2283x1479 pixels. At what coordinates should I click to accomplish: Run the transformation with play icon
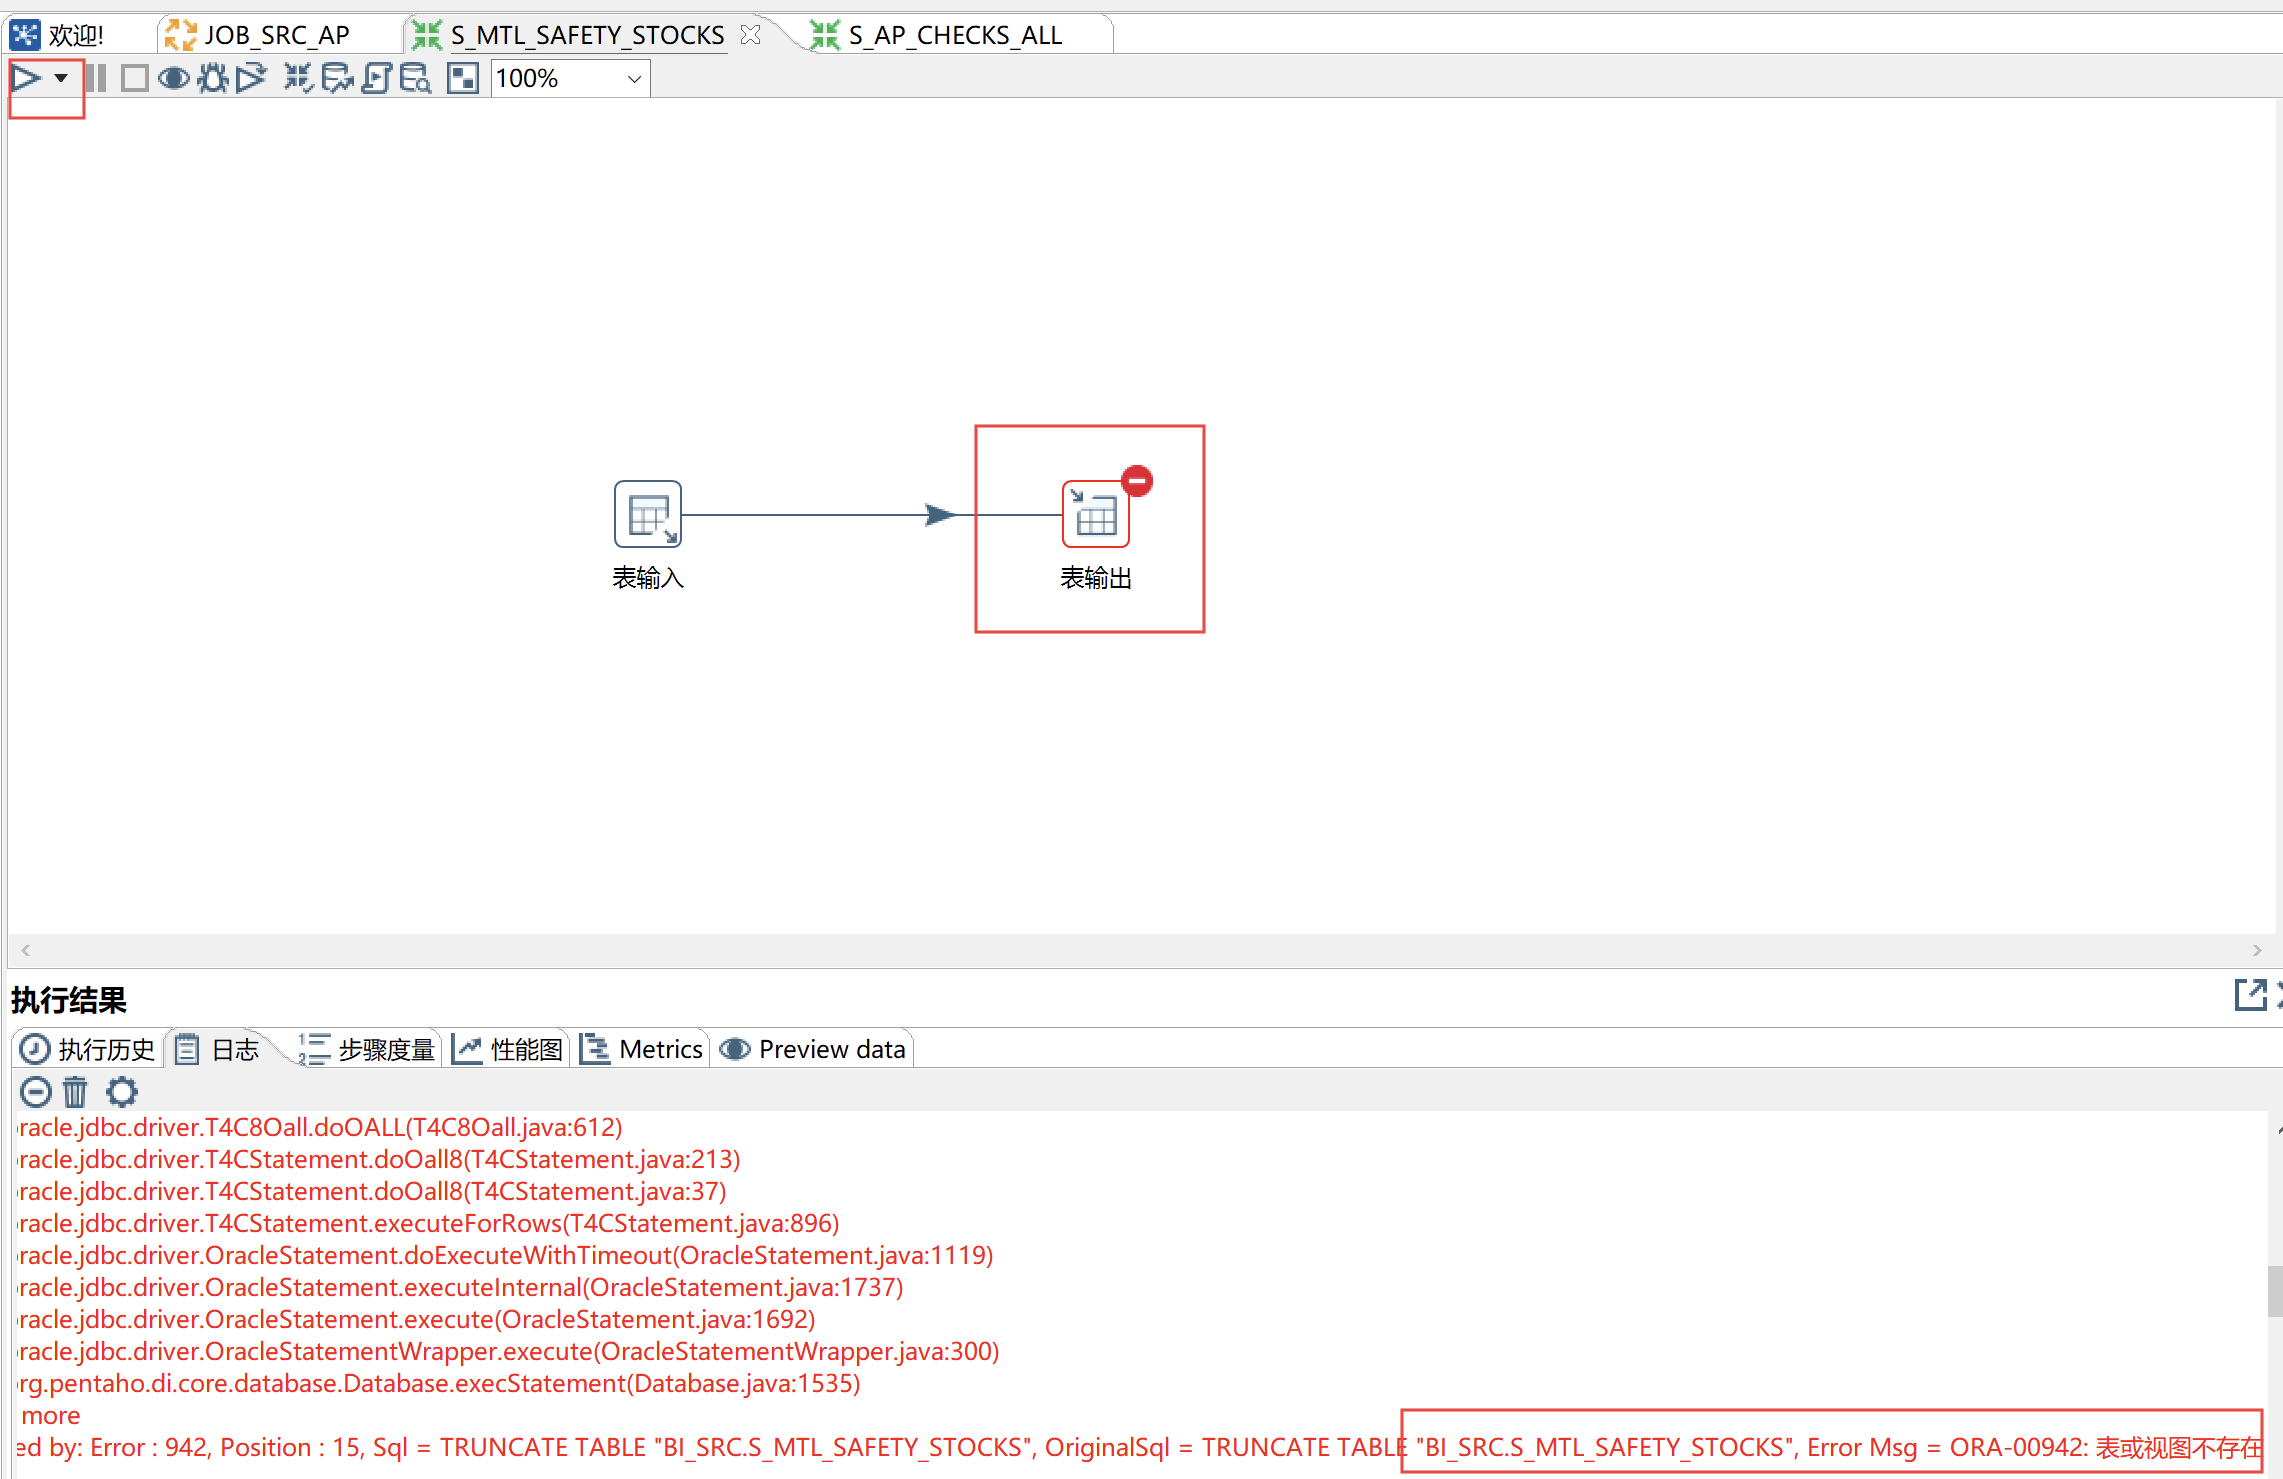point(26,78)
